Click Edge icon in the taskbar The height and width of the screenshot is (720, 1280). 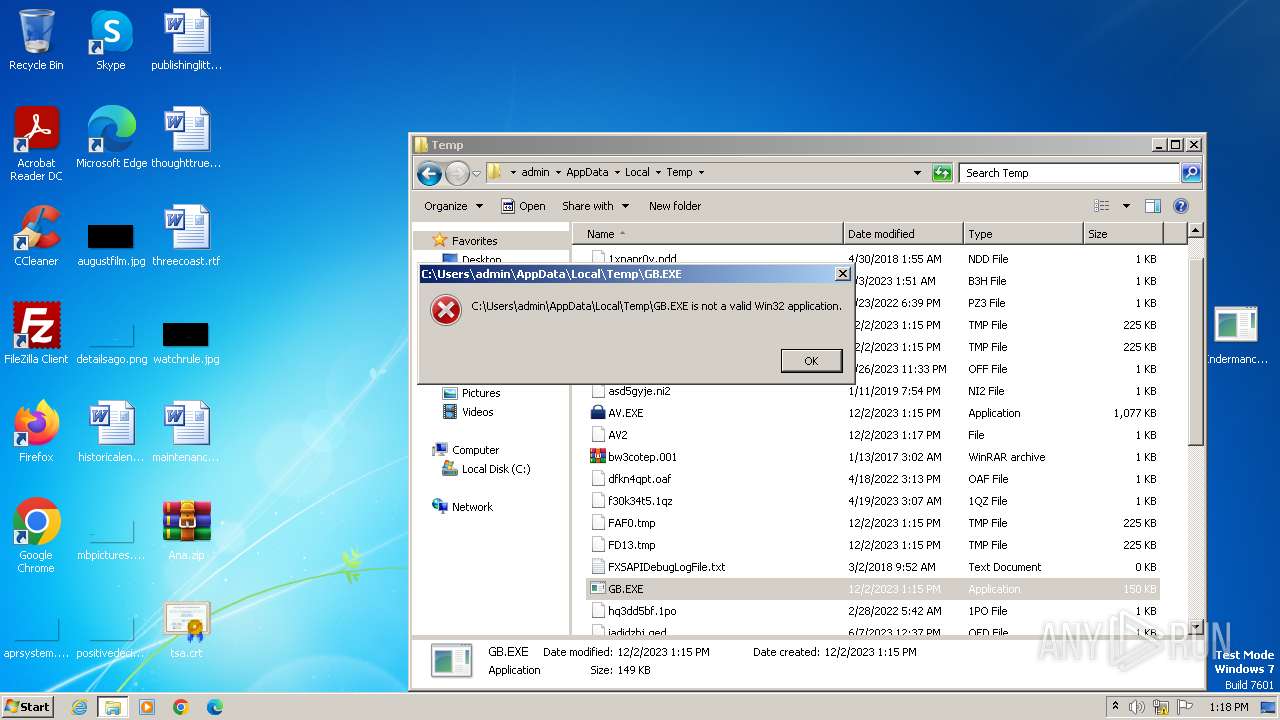click(x=214, y=707)
